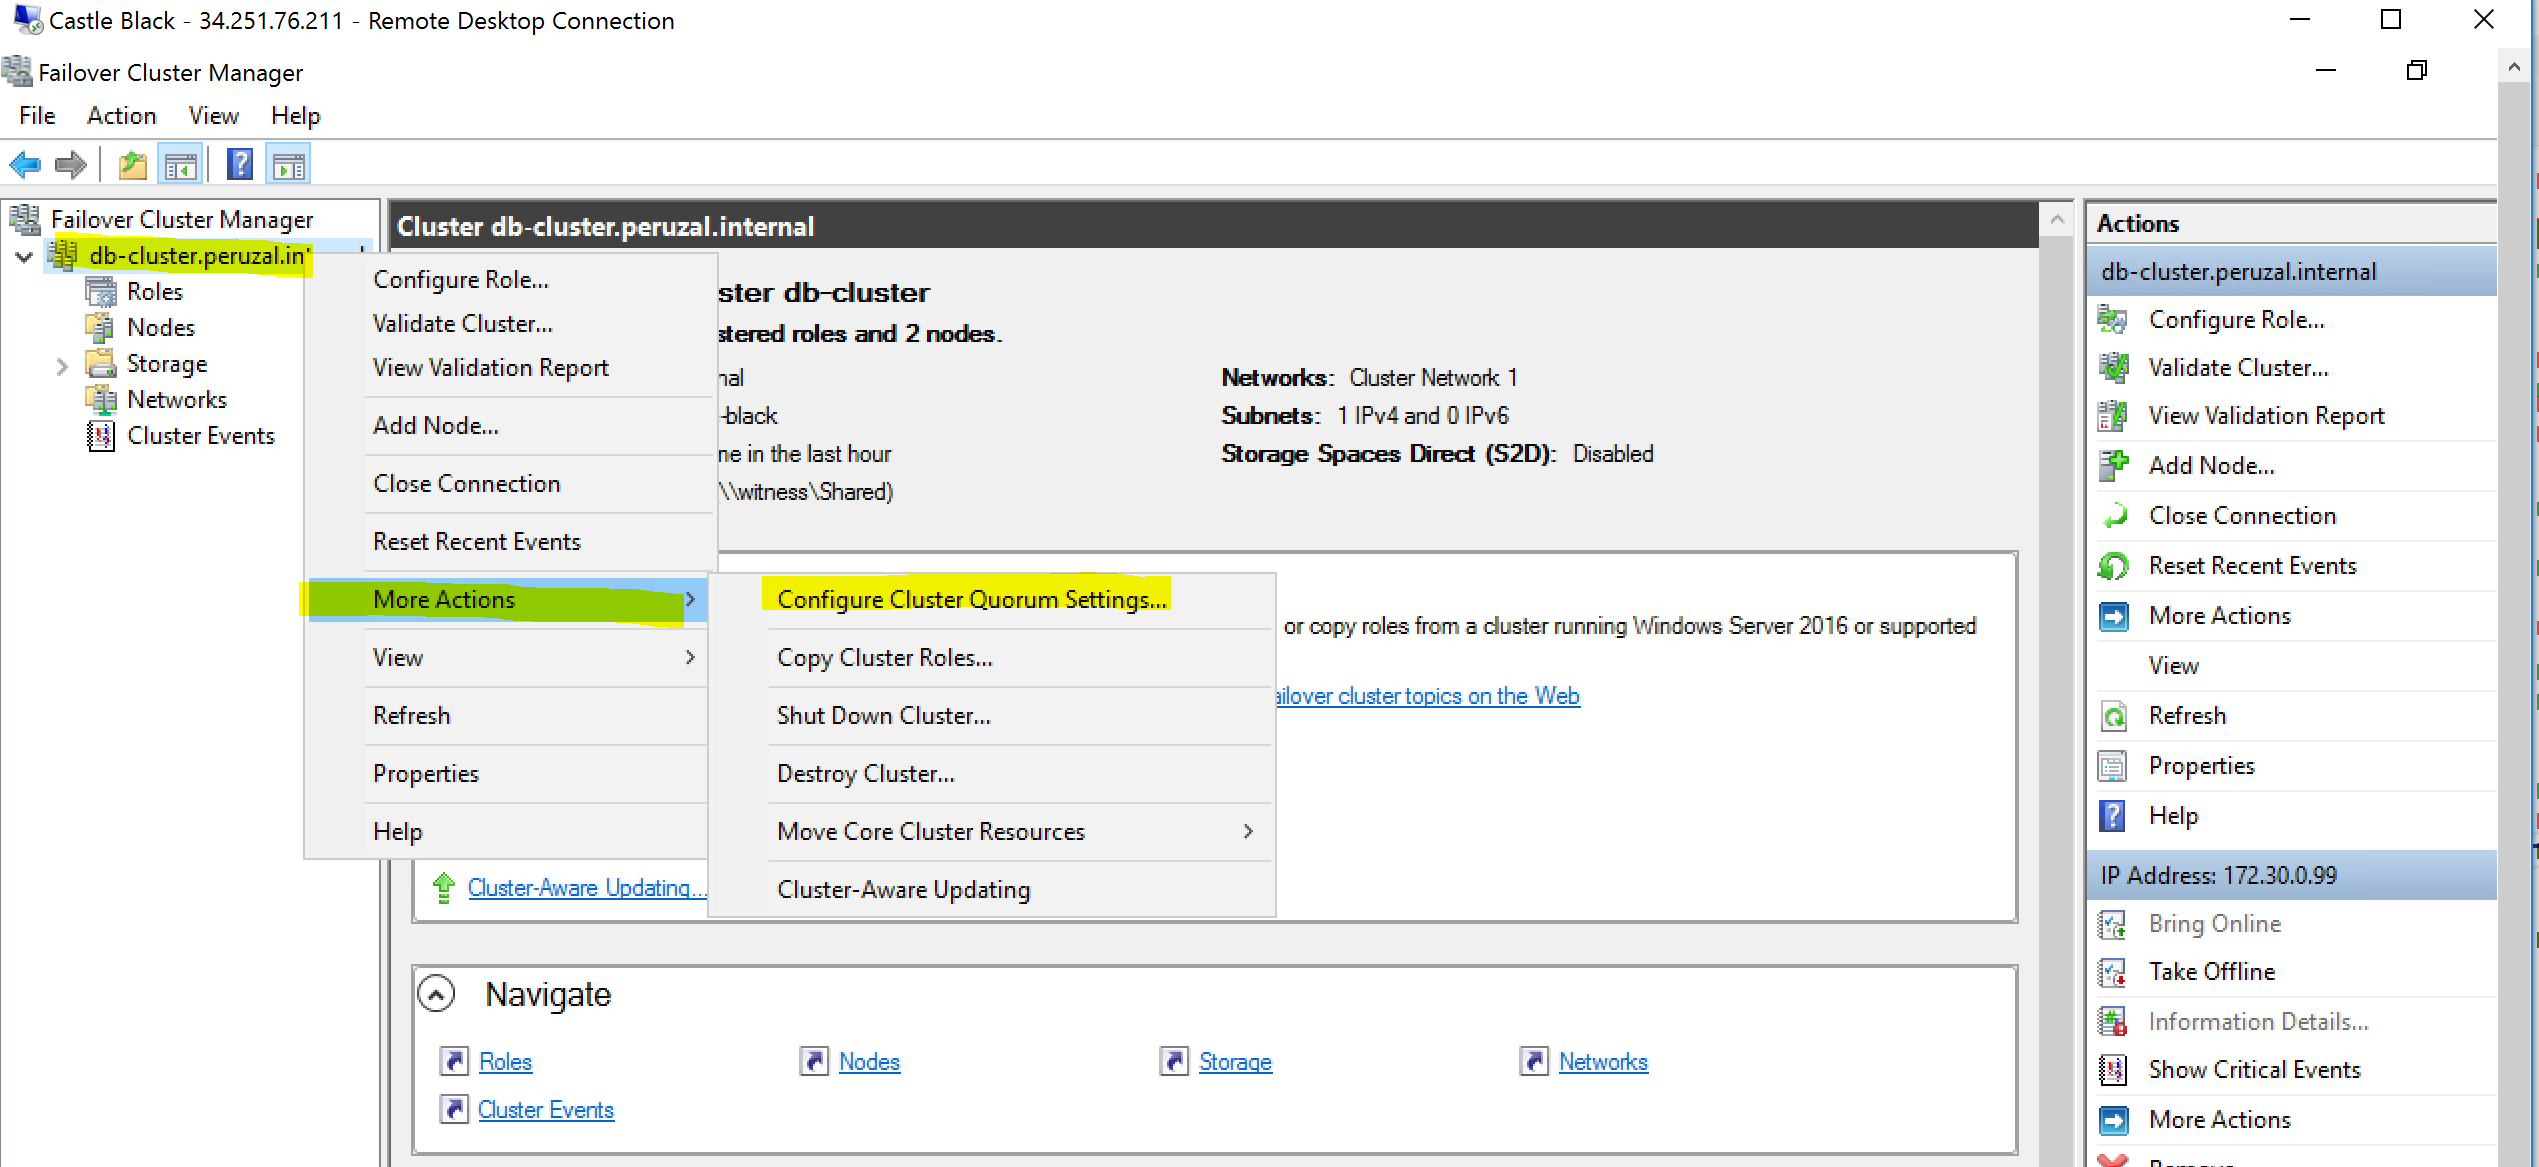Click the Close Connection icon in Actions pane
The image size is (2539, 1167).
(2113, 516)
